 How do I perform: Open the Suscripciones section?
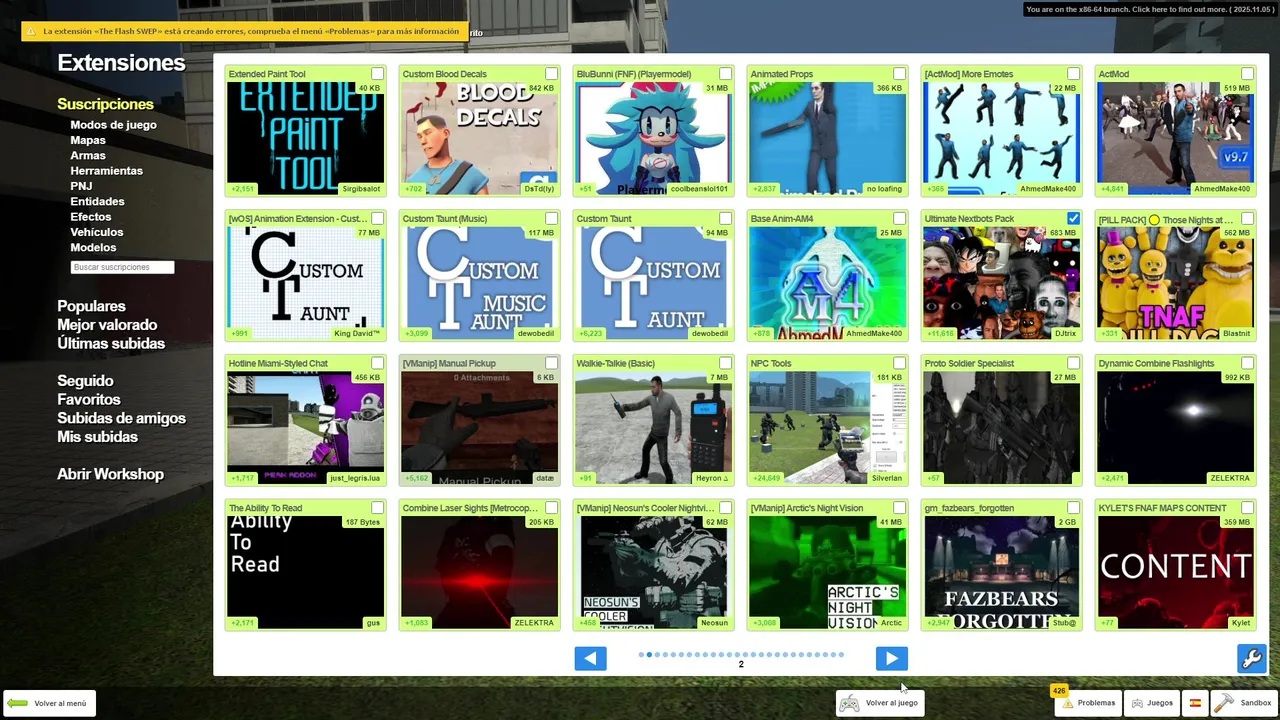point(105,104)
